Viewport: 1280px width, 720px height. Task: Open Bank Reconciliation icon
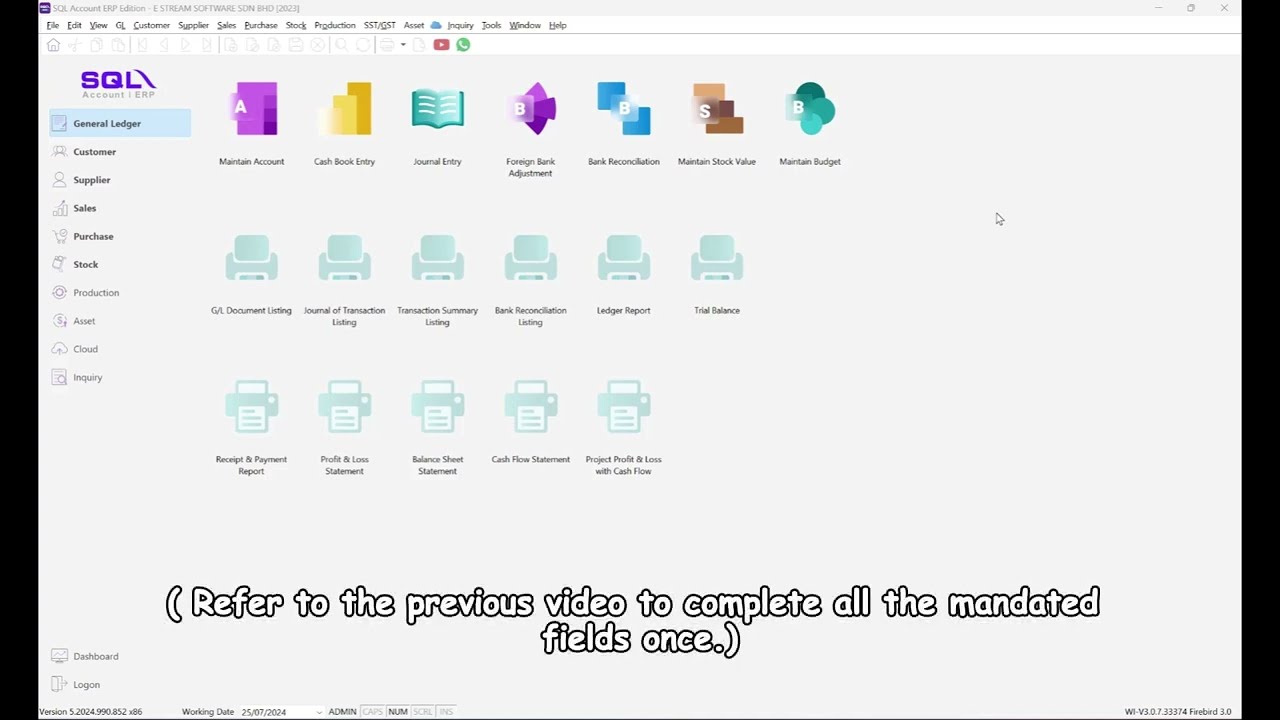(623, 109)
